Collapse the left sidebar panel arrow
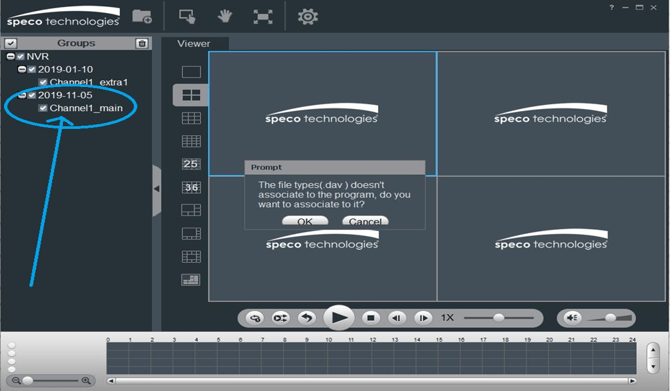 (157, 189)
